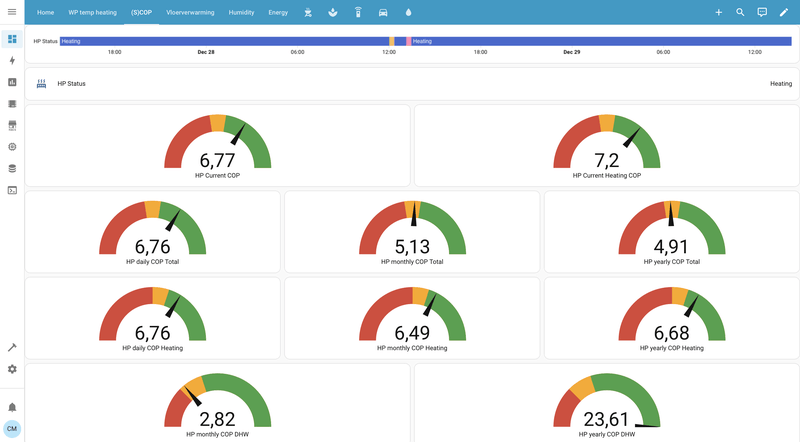Click the plus add icon in header
This screenshot has height=442, width=800.
coord(718,12)
